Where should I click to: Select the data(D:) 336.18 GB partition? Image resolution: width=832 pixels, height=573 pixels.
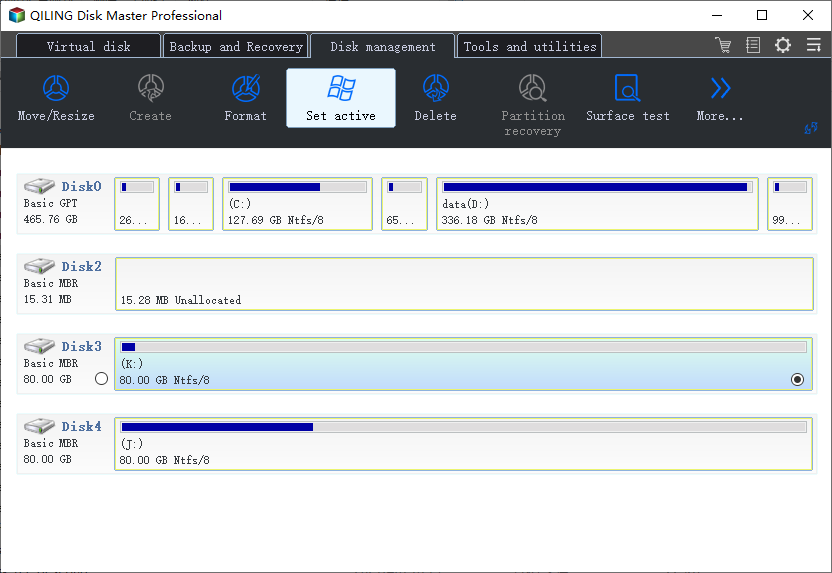coord(597,204)
